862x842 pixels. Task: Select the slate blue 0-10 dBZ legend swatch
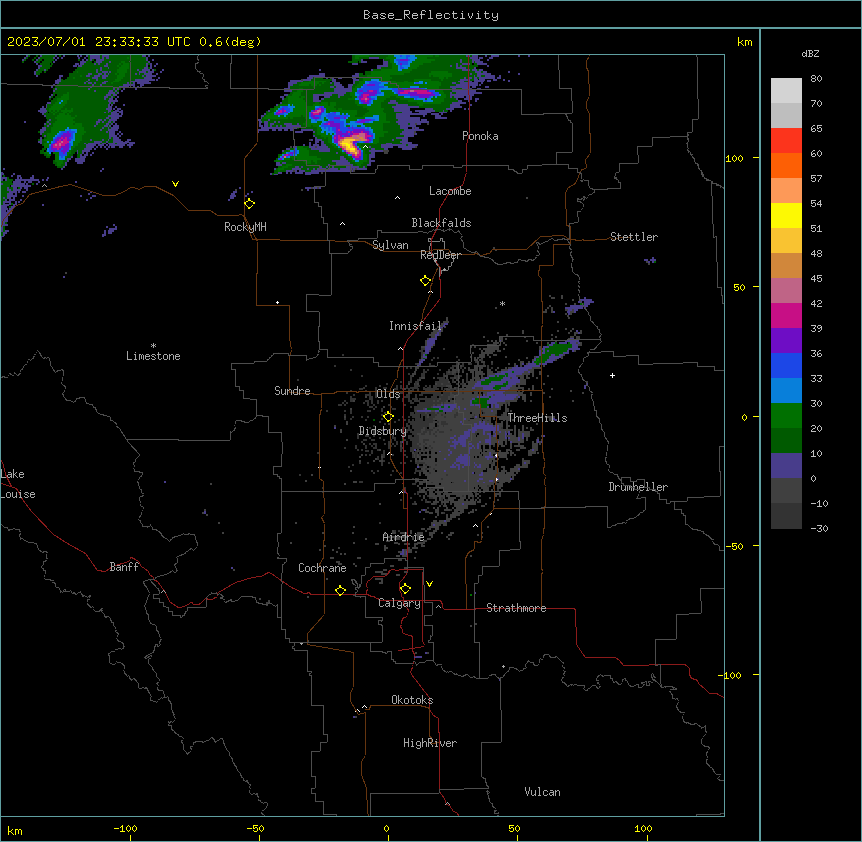[786, 466]
